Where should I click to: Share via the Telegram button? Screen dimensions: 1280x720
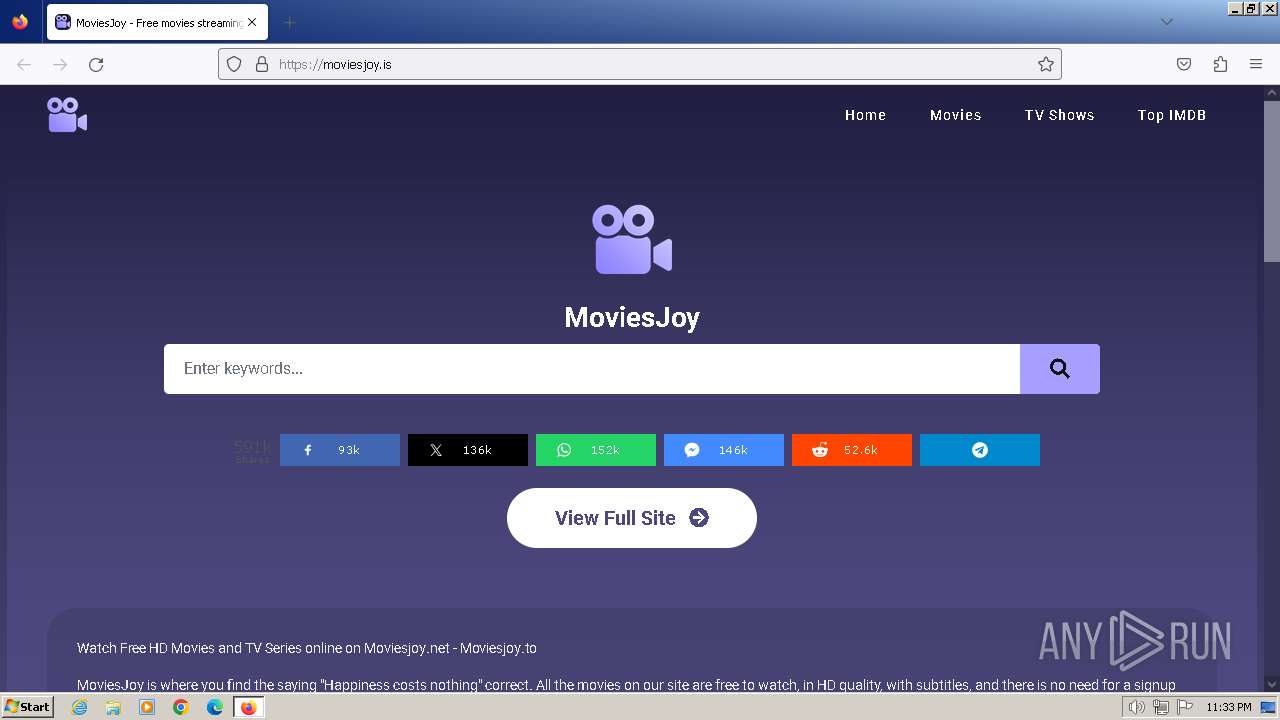980,450
